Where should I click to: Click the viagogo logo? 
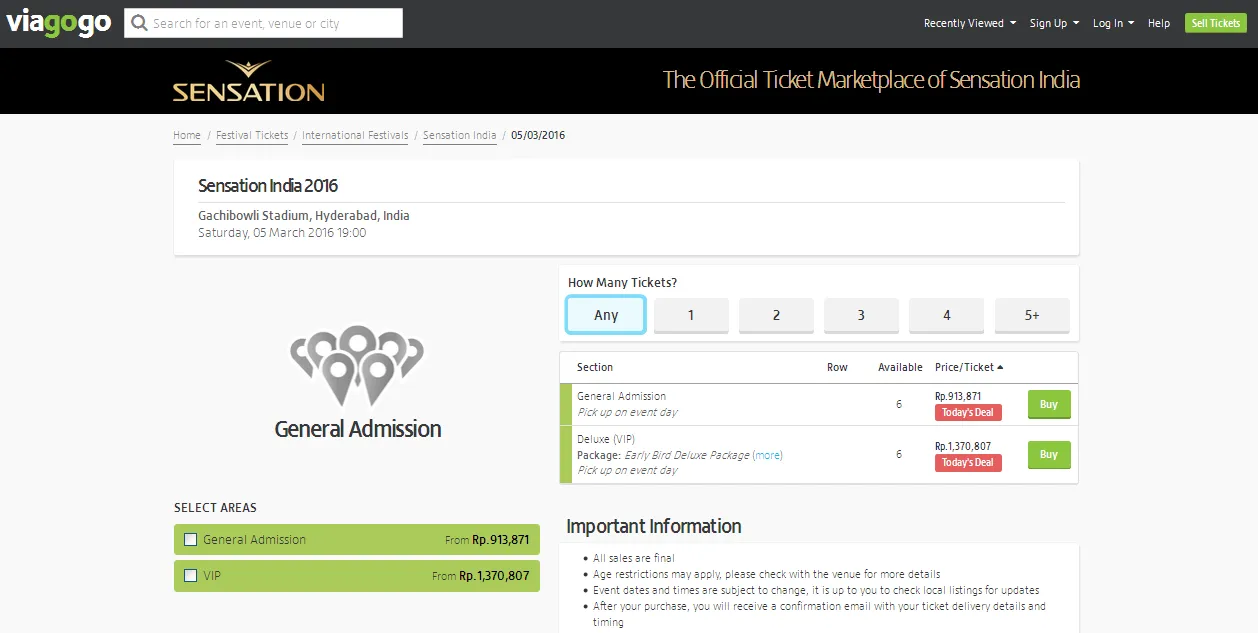tap(58, 23)
